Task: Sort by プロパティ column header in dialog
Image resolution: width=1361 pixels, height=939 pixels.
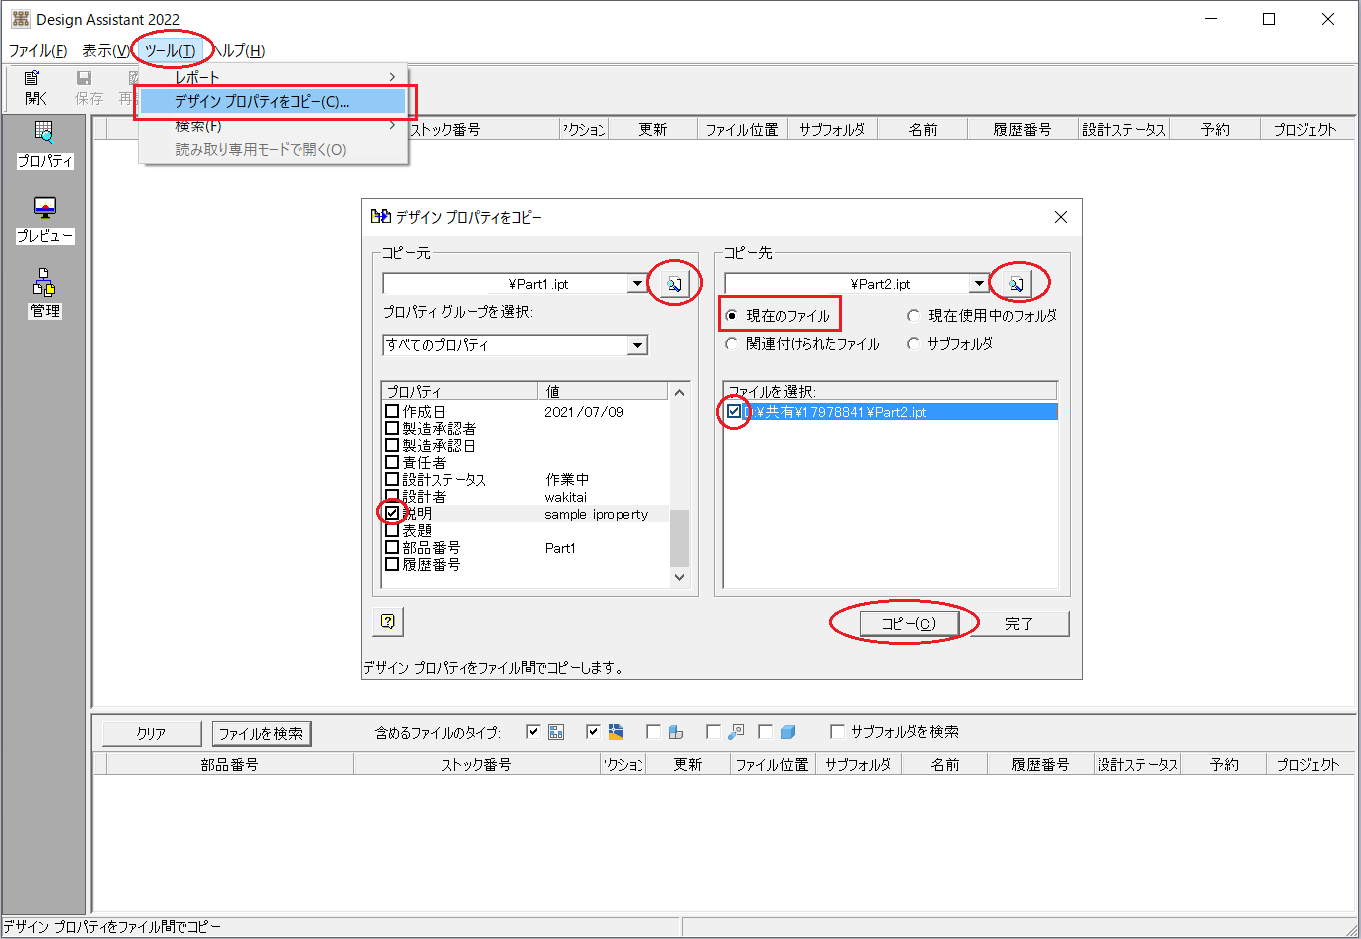Action: (x=460, y=391)
